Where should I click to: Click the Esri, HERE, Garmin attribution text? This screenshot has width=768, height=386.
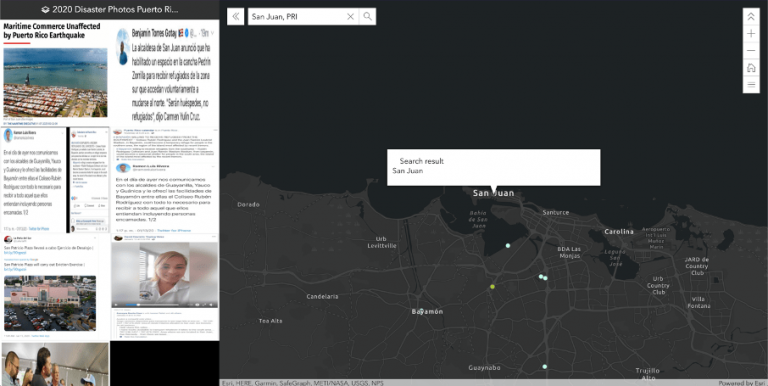coord(302,383)
